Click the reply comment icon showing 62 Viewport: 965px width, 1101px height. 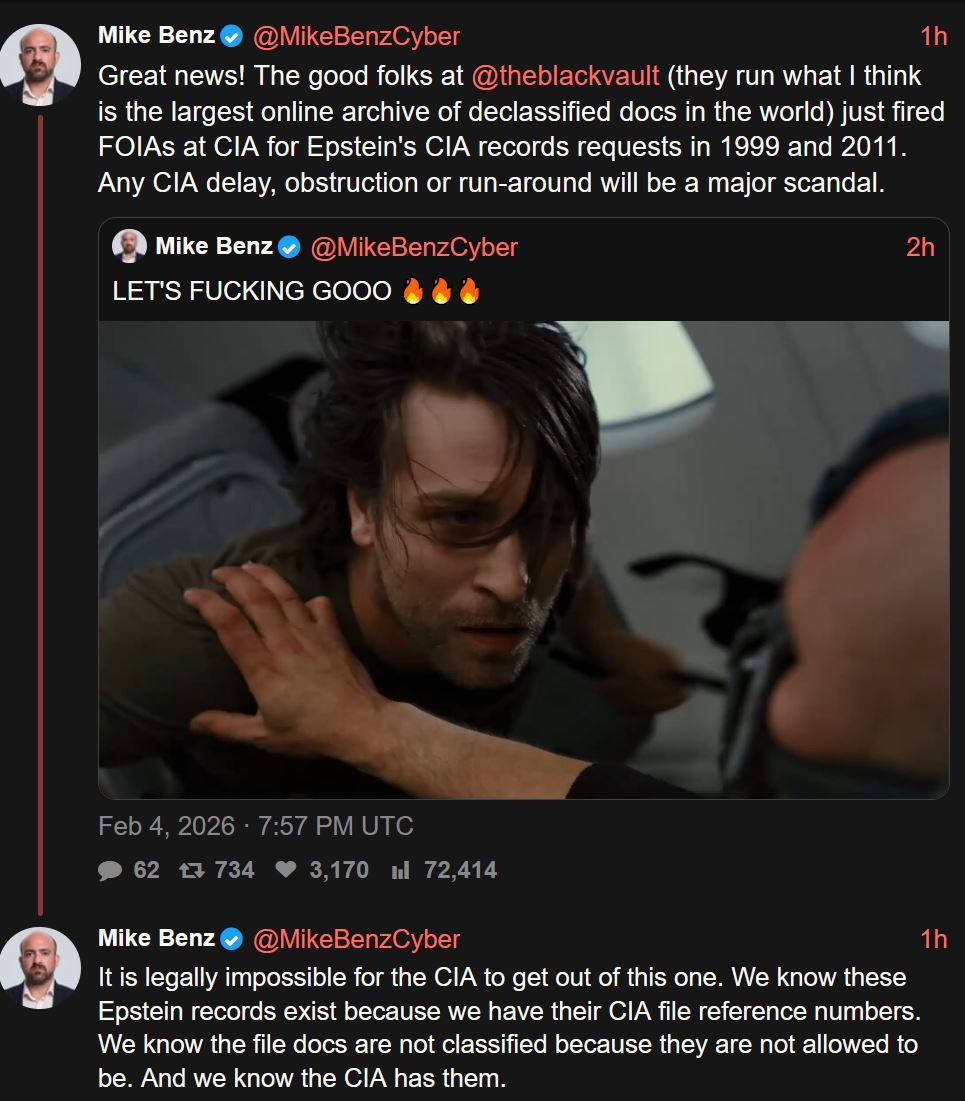tap(110, 870)
